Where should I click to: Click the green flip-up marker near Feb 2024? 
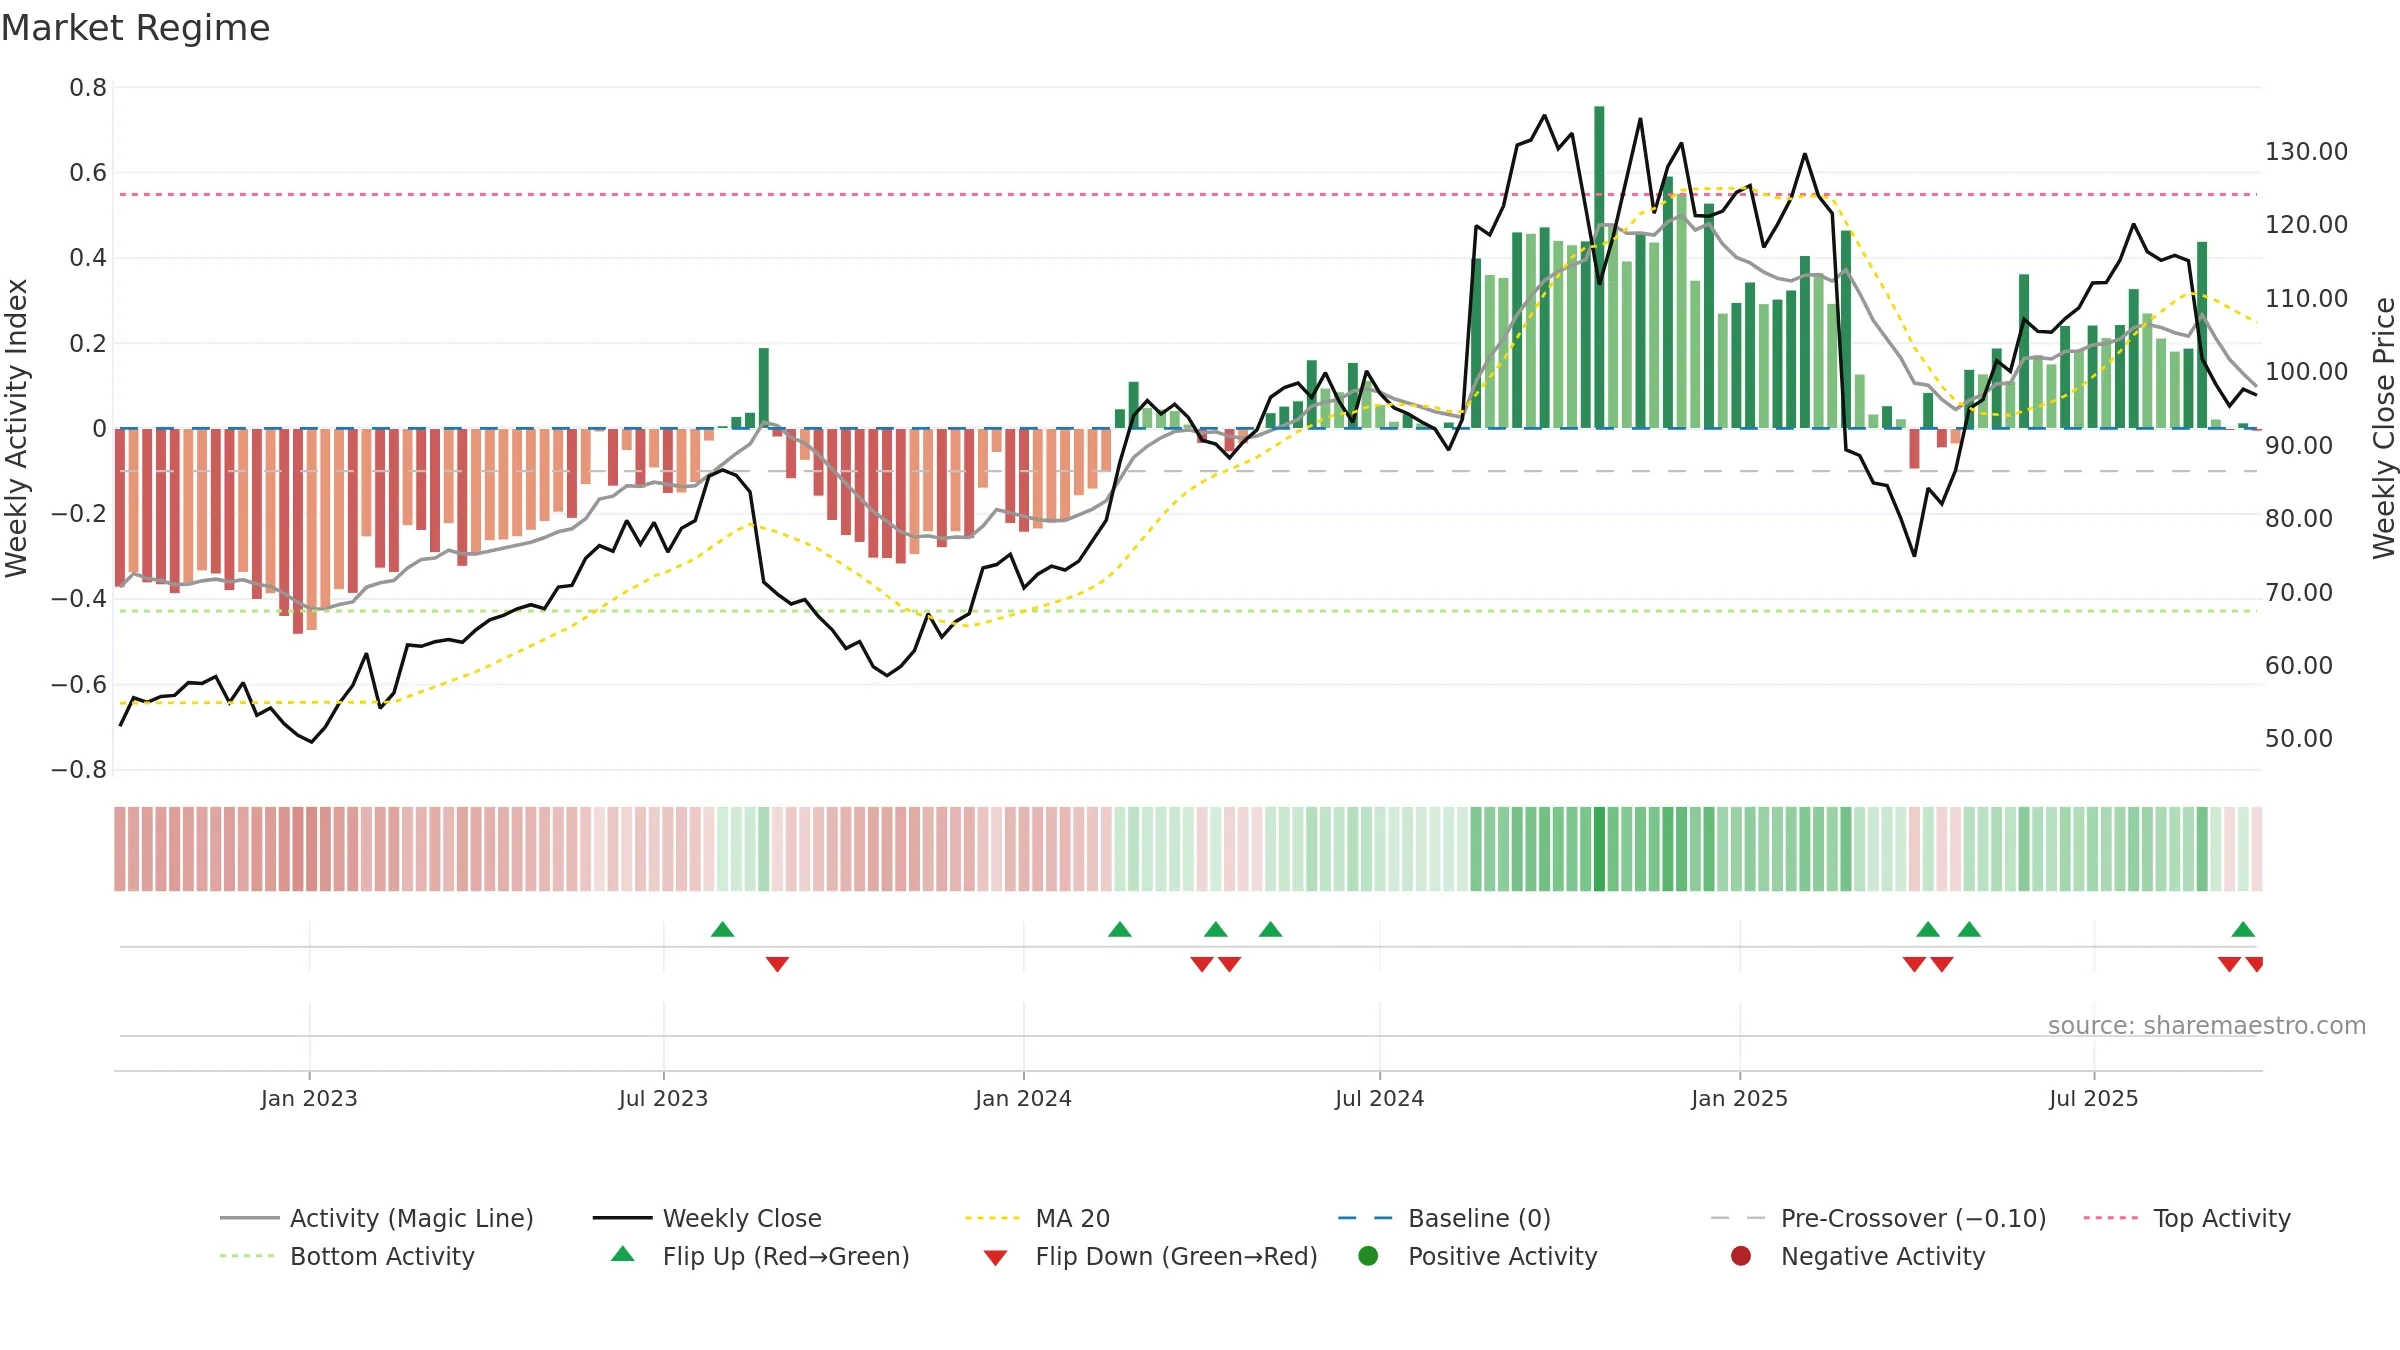coord(1120,929)
